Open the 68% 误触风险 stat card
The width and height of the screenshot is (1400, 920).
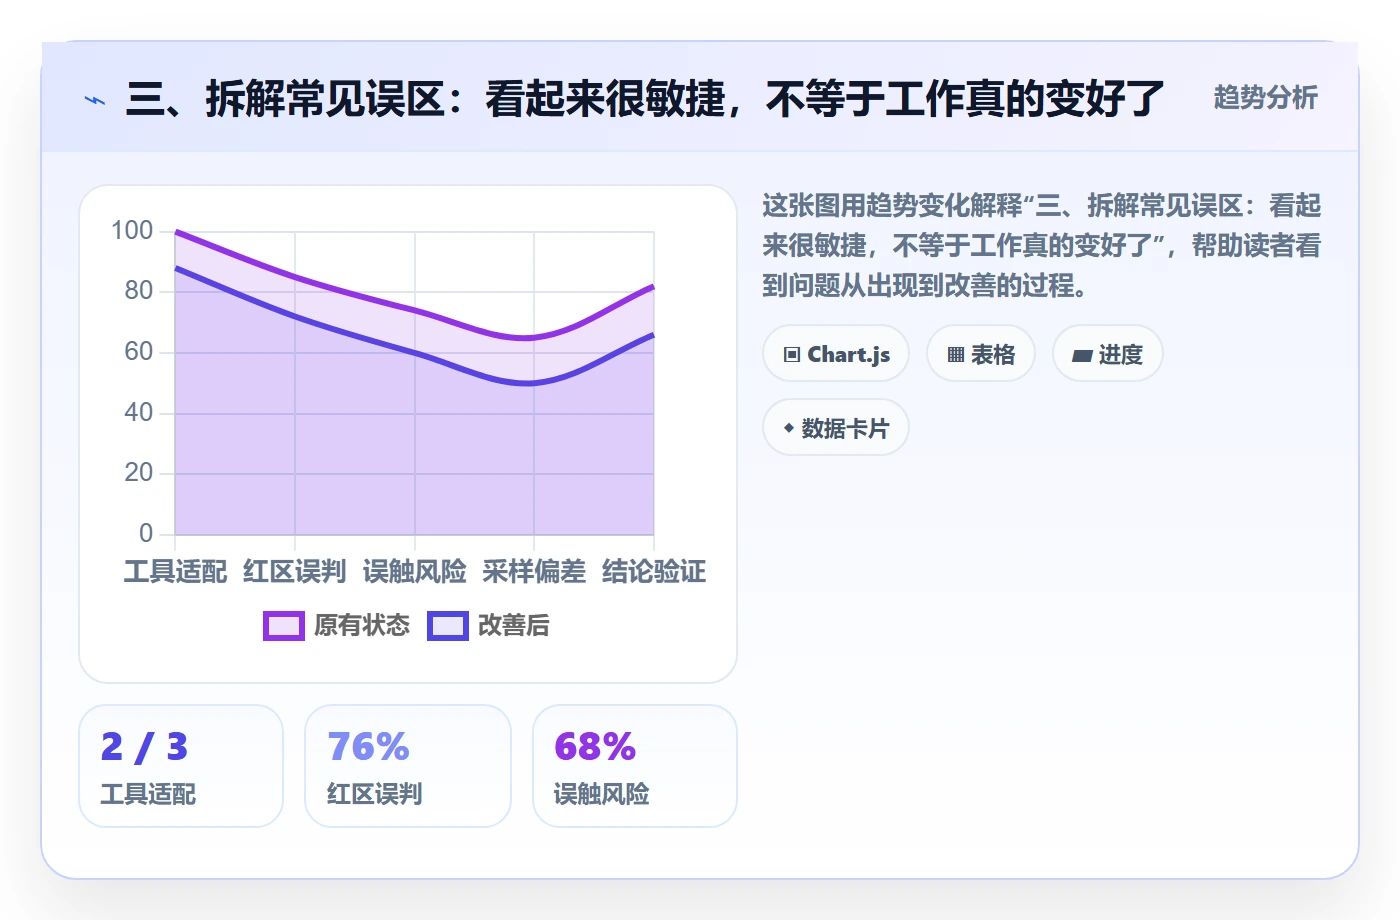tap(635, 766)
